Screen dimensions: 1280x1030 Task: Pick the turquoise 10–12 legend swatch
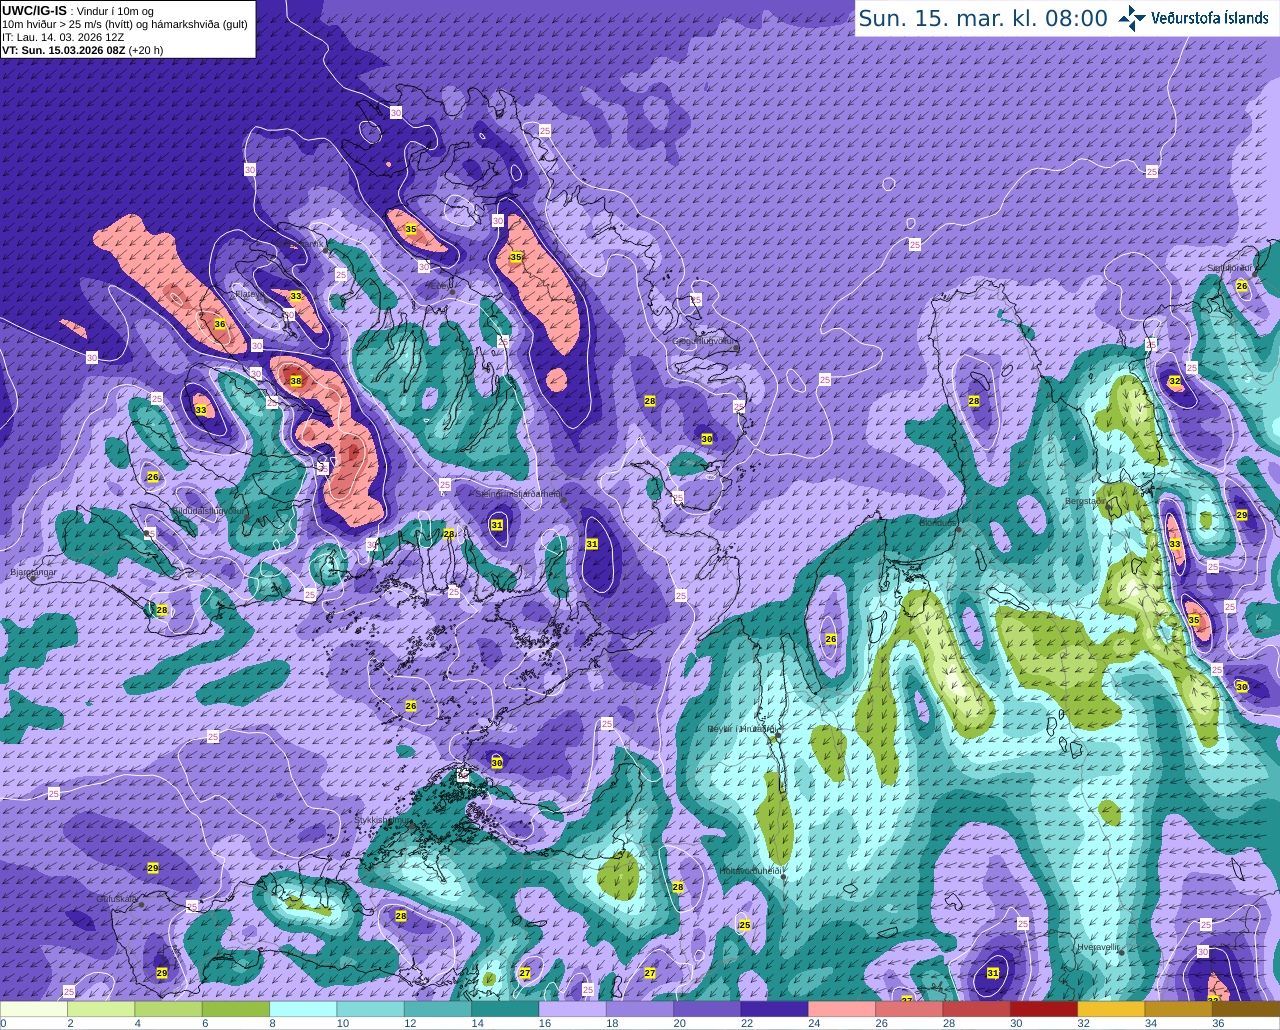tap(370, 1009)
